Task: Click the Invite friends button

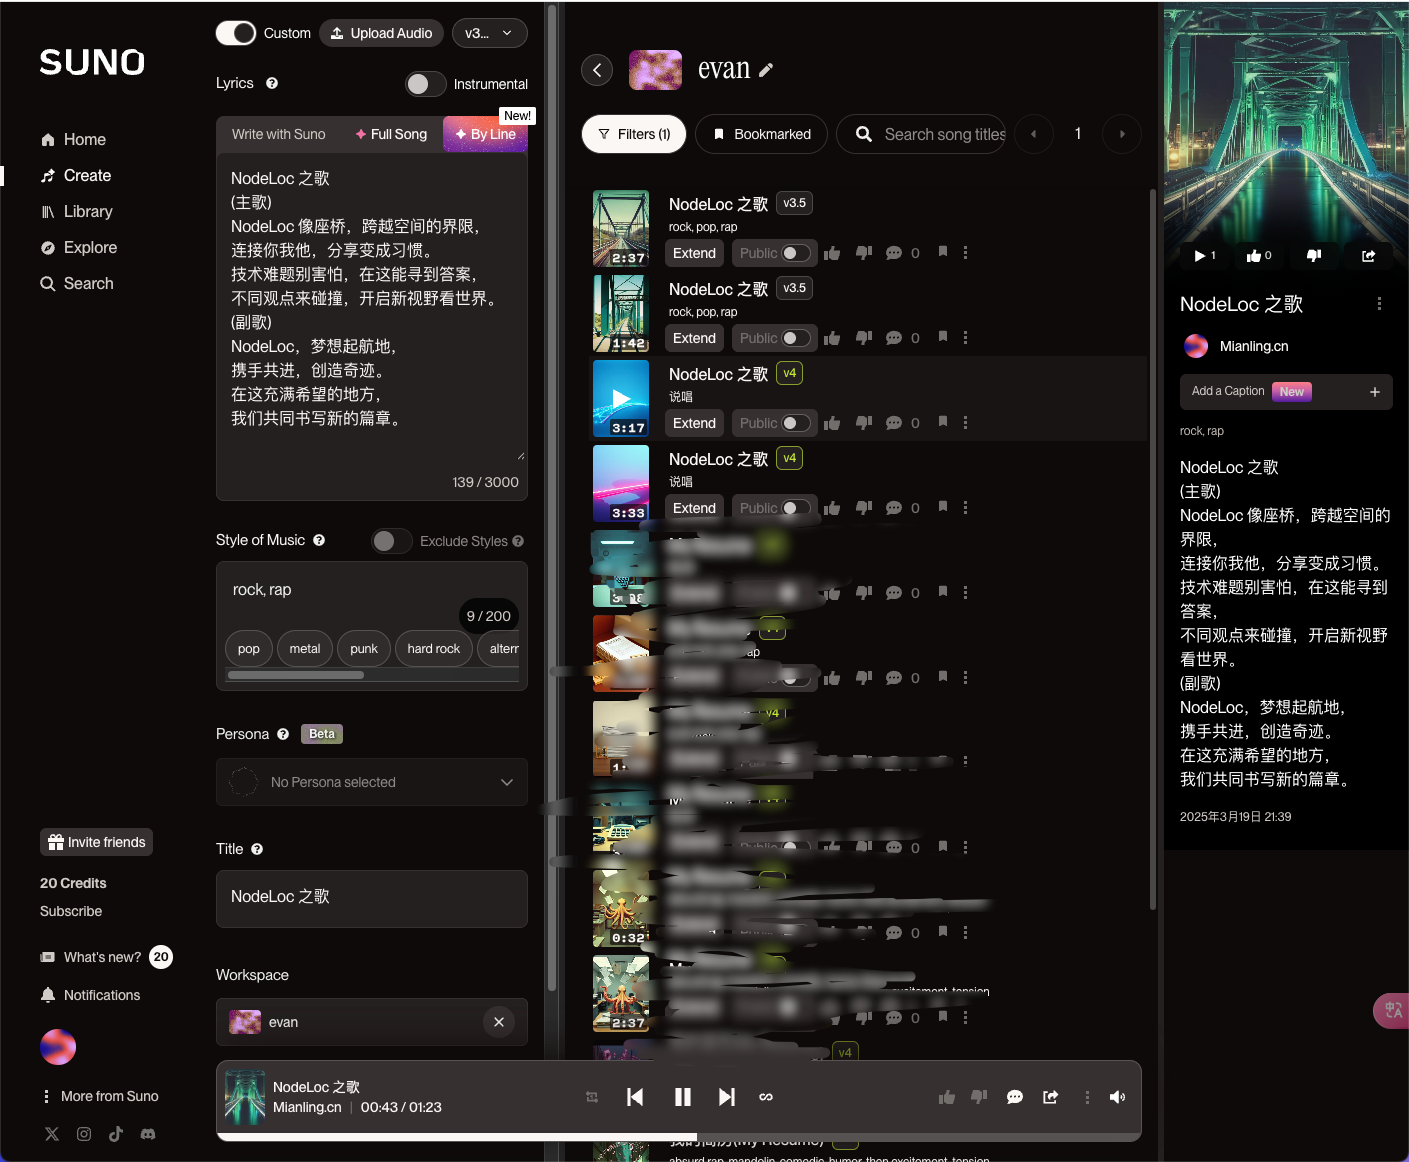Action: click(x=96, y=842)
